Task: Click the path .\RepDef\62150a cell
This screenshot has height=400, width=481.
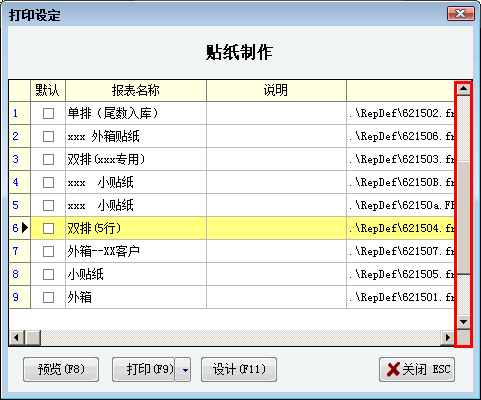Action: pyautogui.click(x=401, y=205)
